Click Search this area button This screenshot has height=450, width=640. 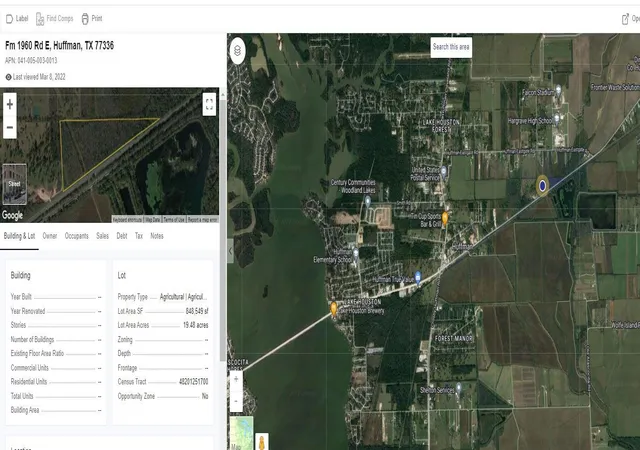[x=451, y=47]
